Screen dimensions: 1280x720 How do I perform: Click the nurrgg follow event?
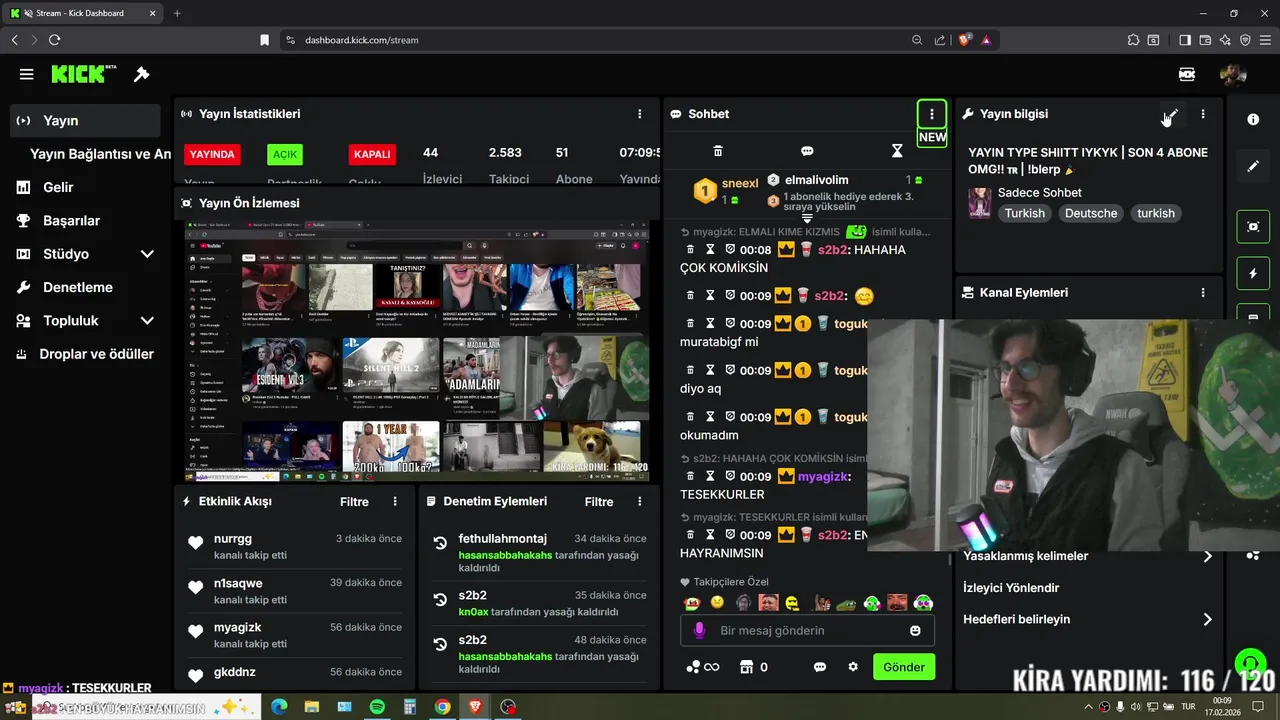click(x=294, y=547)
